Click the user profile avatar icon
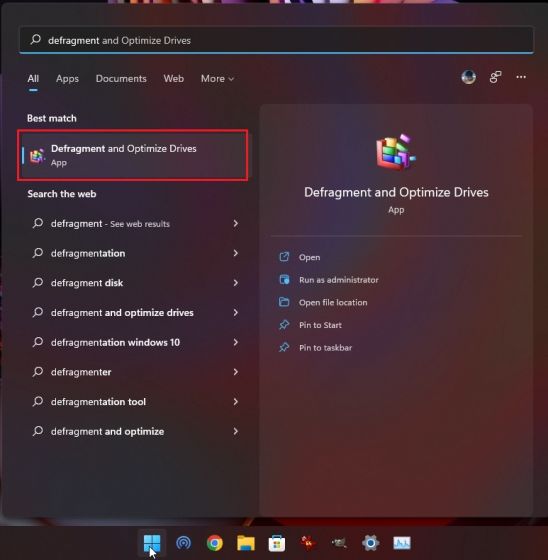 (x=468, y=77)
